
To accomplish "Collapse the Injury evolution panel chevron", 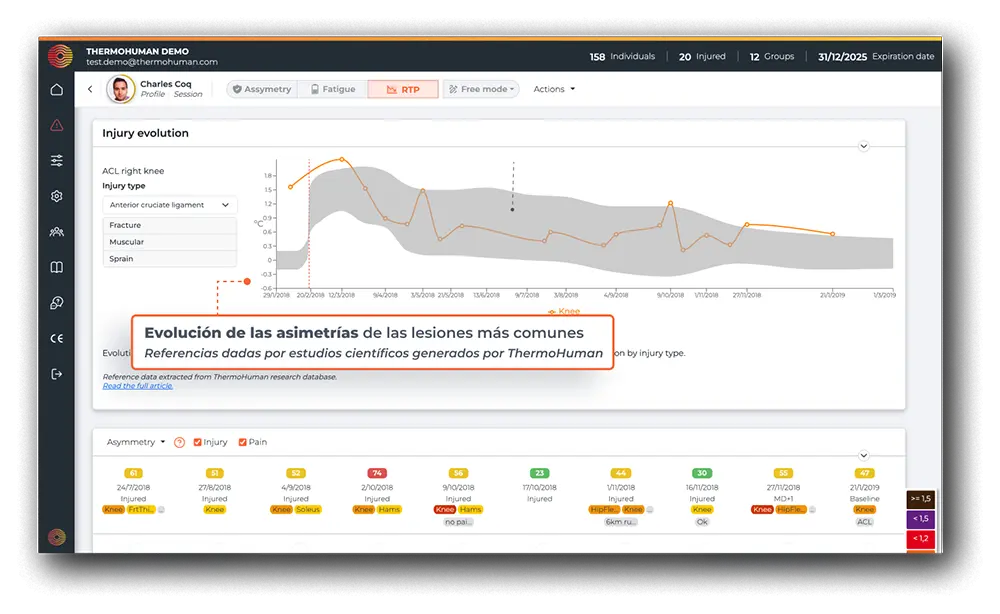I will coord(864,146).
